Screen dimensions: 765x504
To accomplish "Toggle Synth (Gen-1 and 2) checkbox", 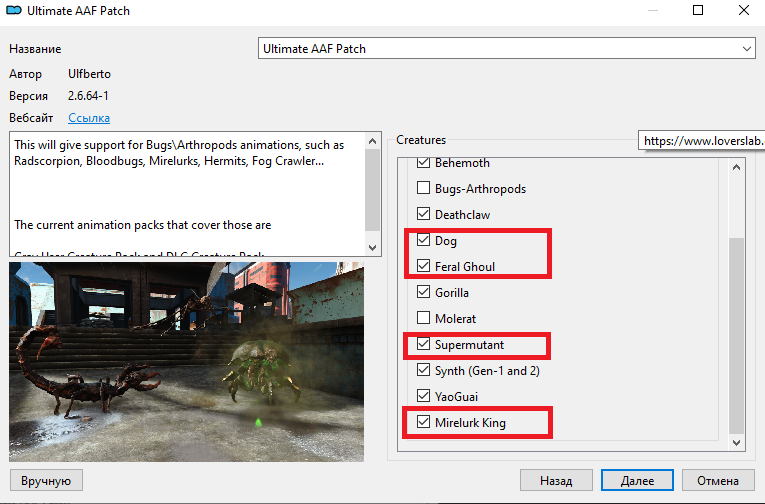I will coord(423,371).
